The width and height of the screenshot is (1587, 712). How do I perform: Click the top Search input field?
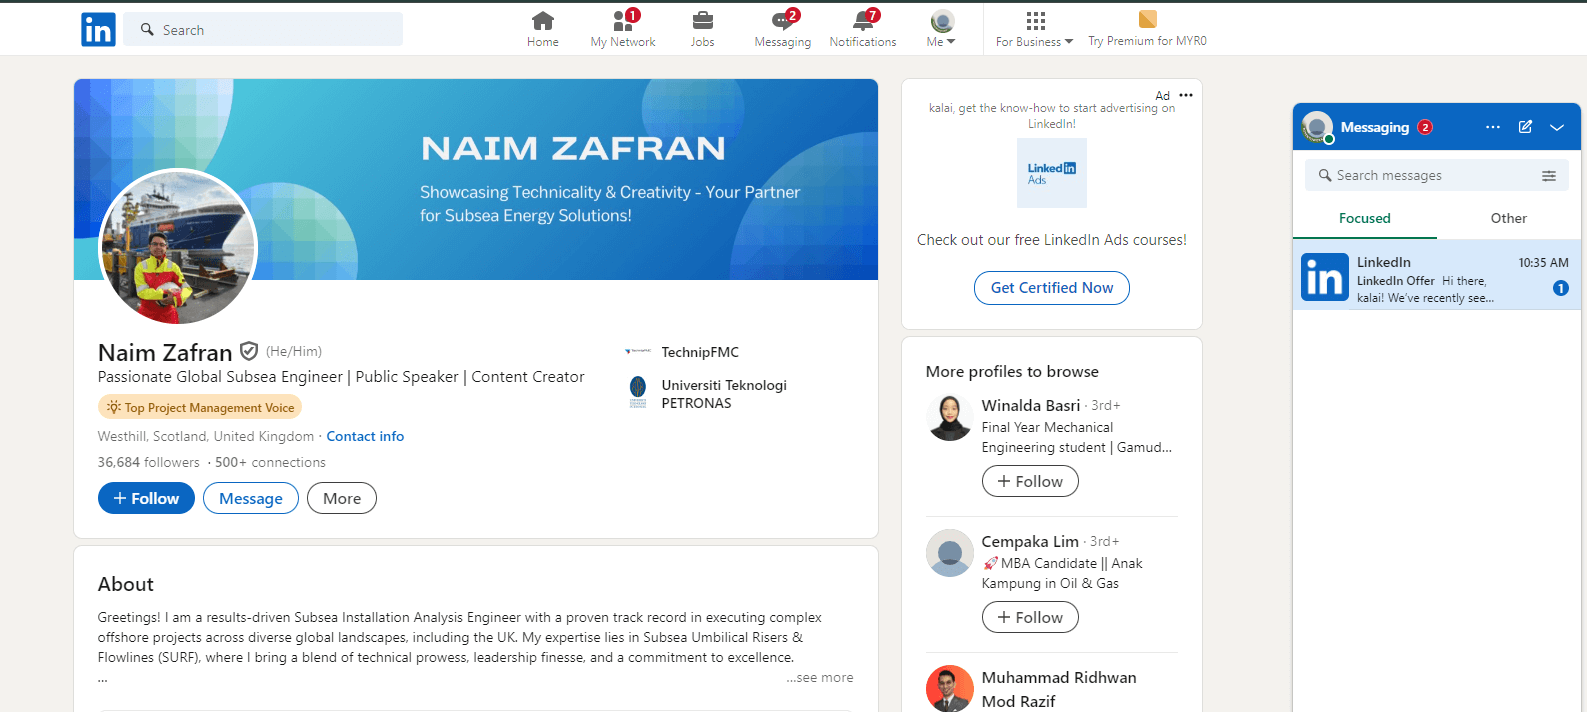coord(270,30)
